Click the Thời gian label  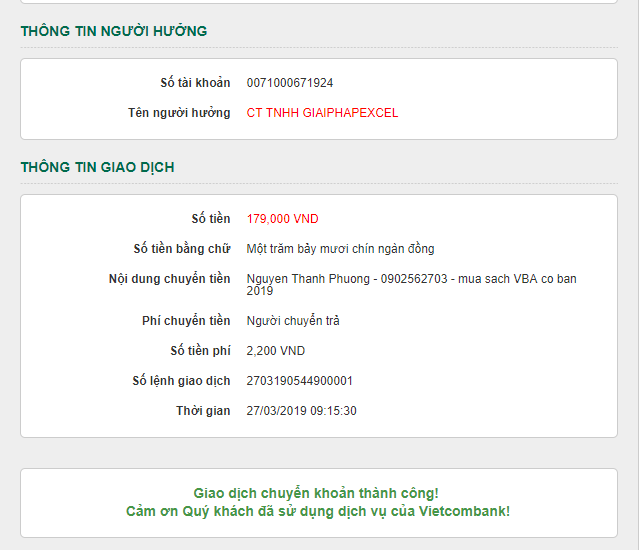(203, 411)
